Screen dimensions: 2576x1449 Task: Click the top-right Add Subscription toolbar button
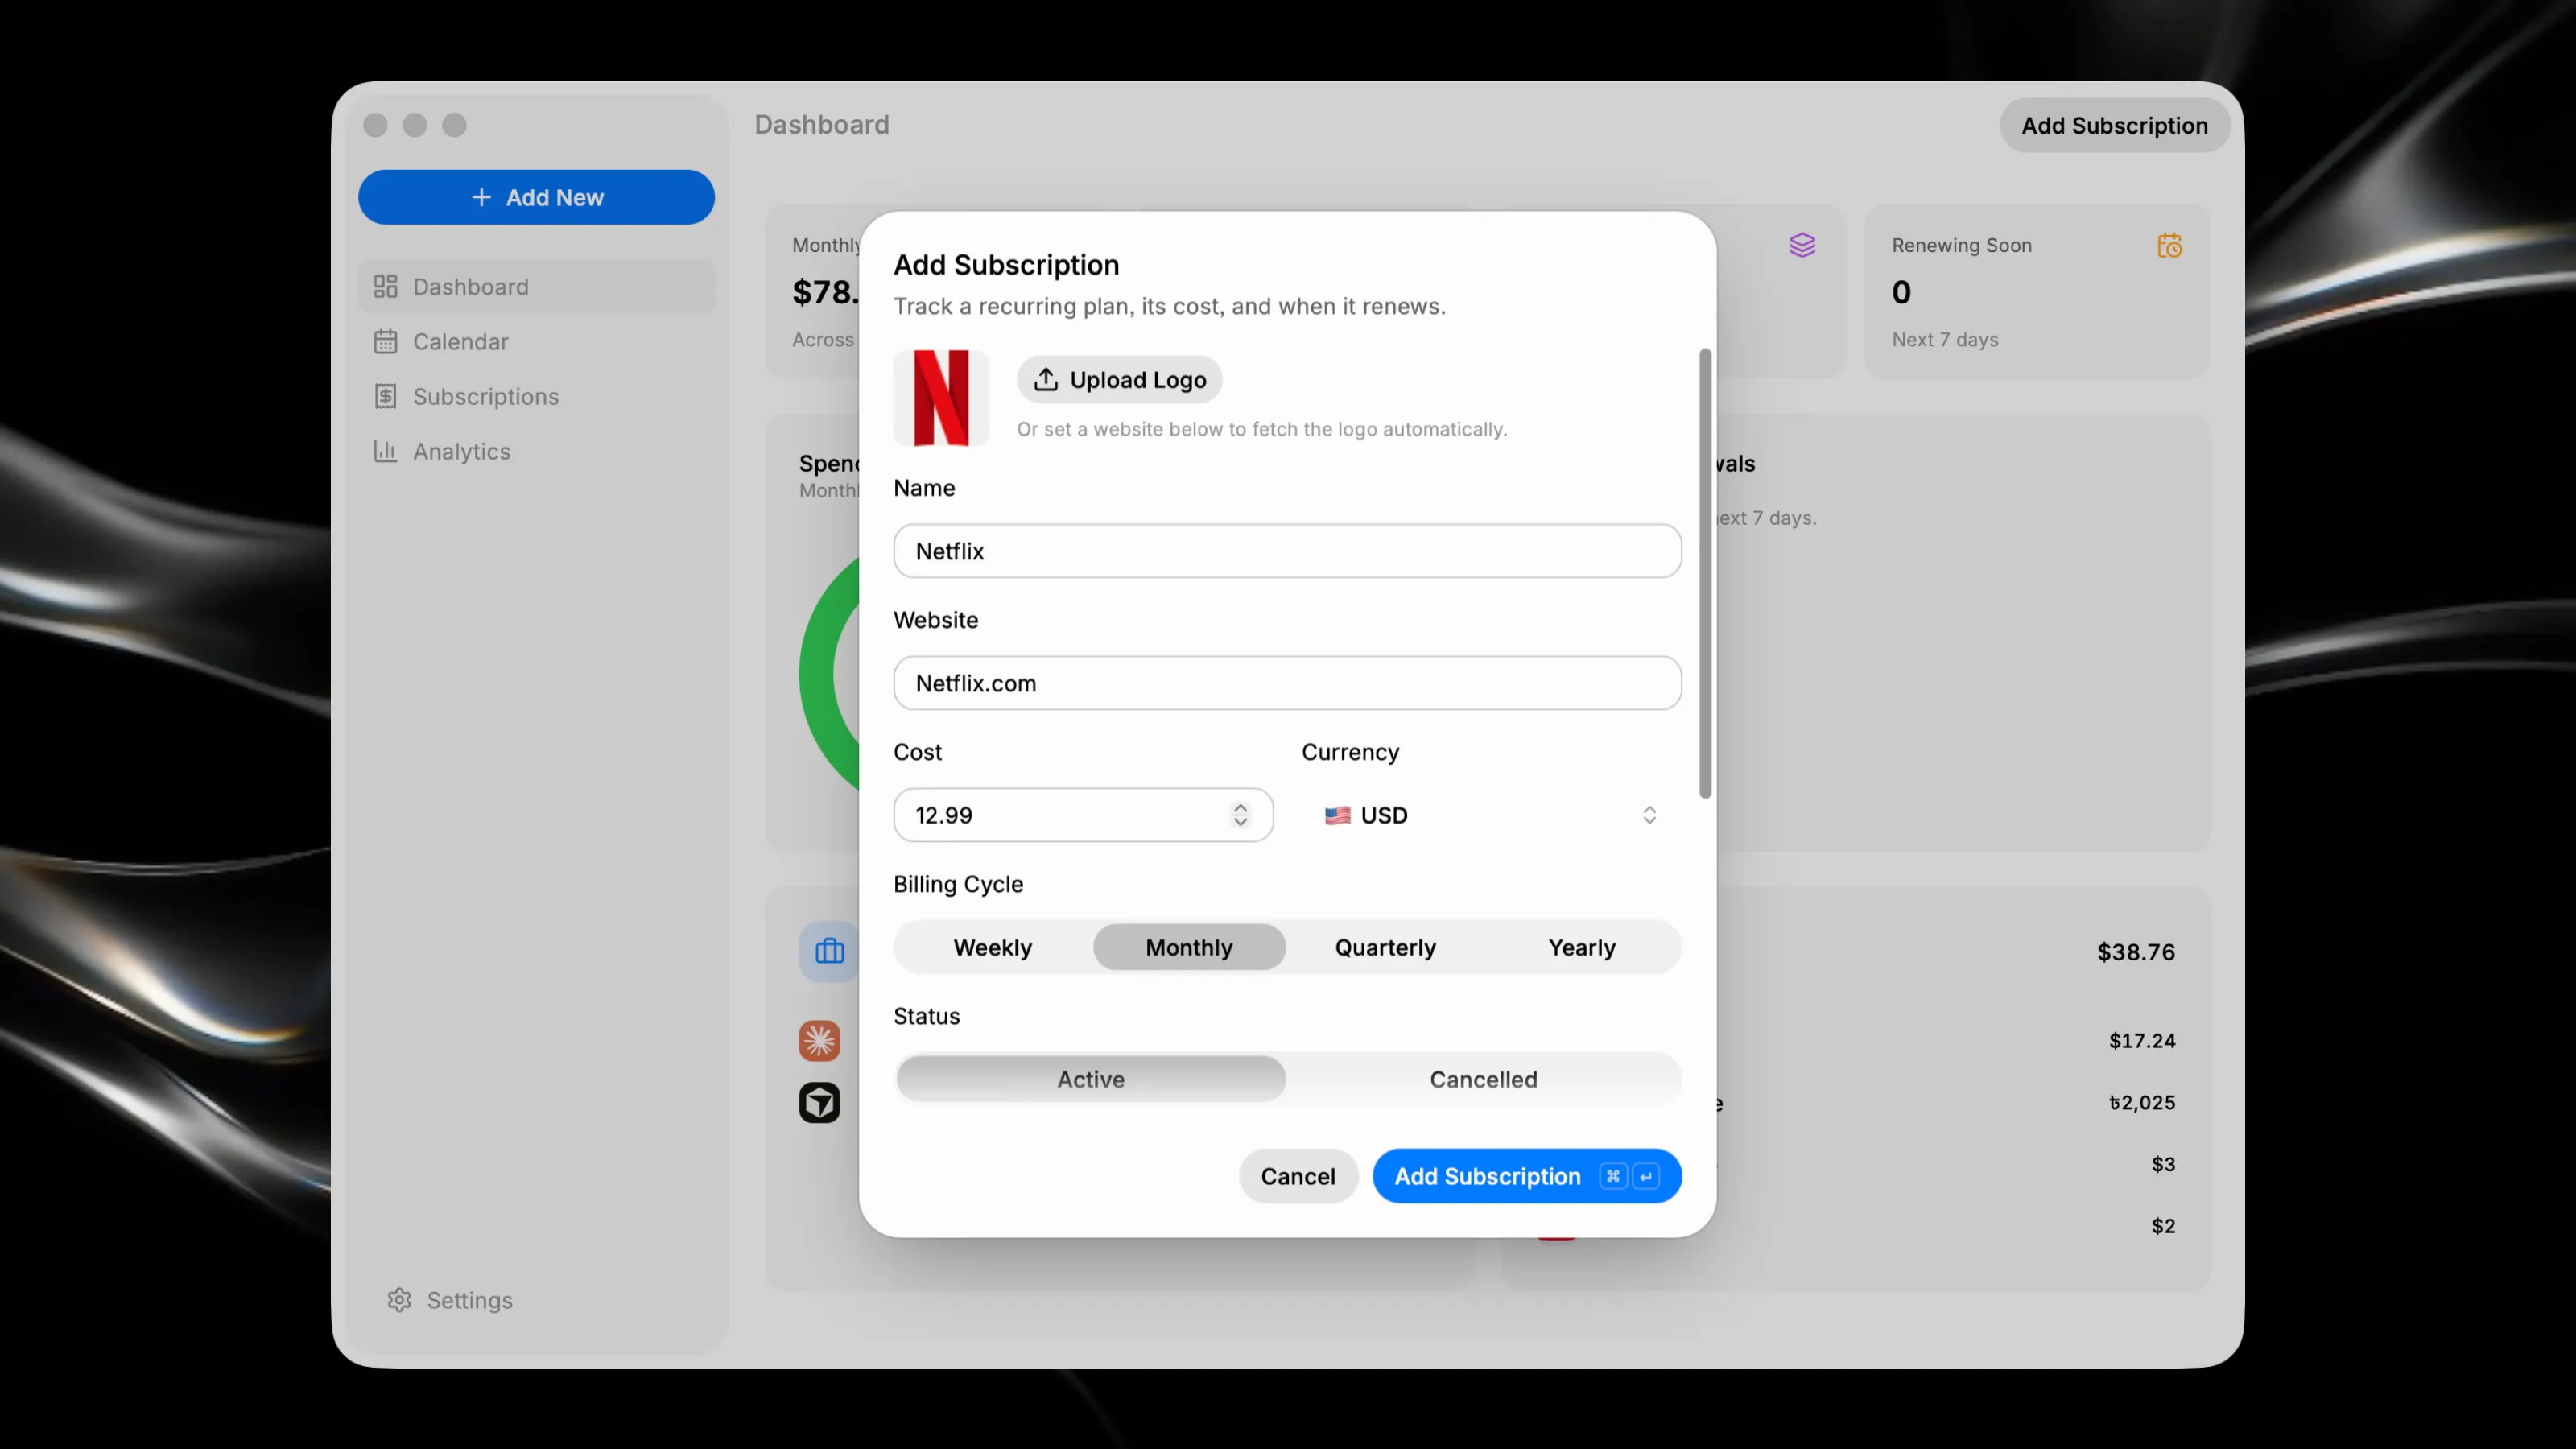[x=2114, y=125]
